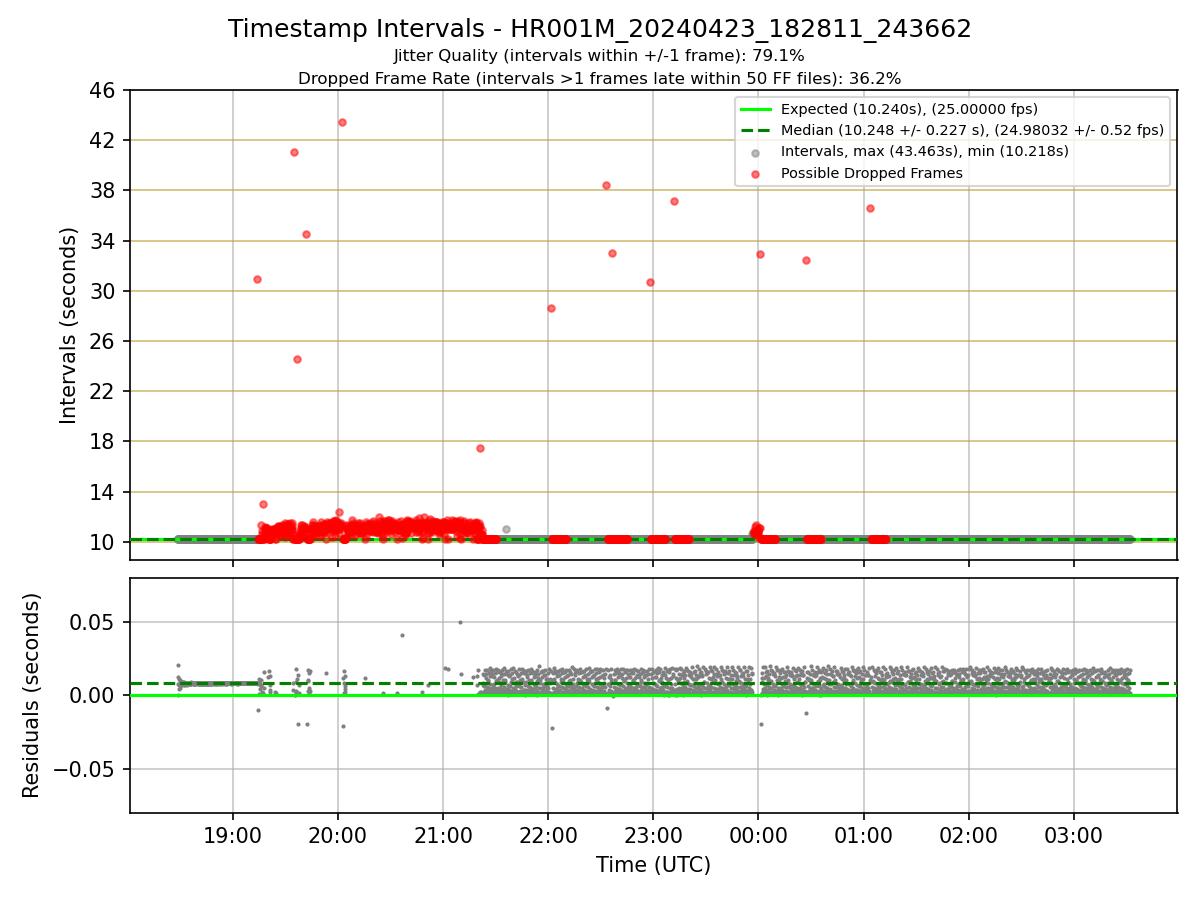
Task: Click the highest residual point near 0.05
Action: 460,622
